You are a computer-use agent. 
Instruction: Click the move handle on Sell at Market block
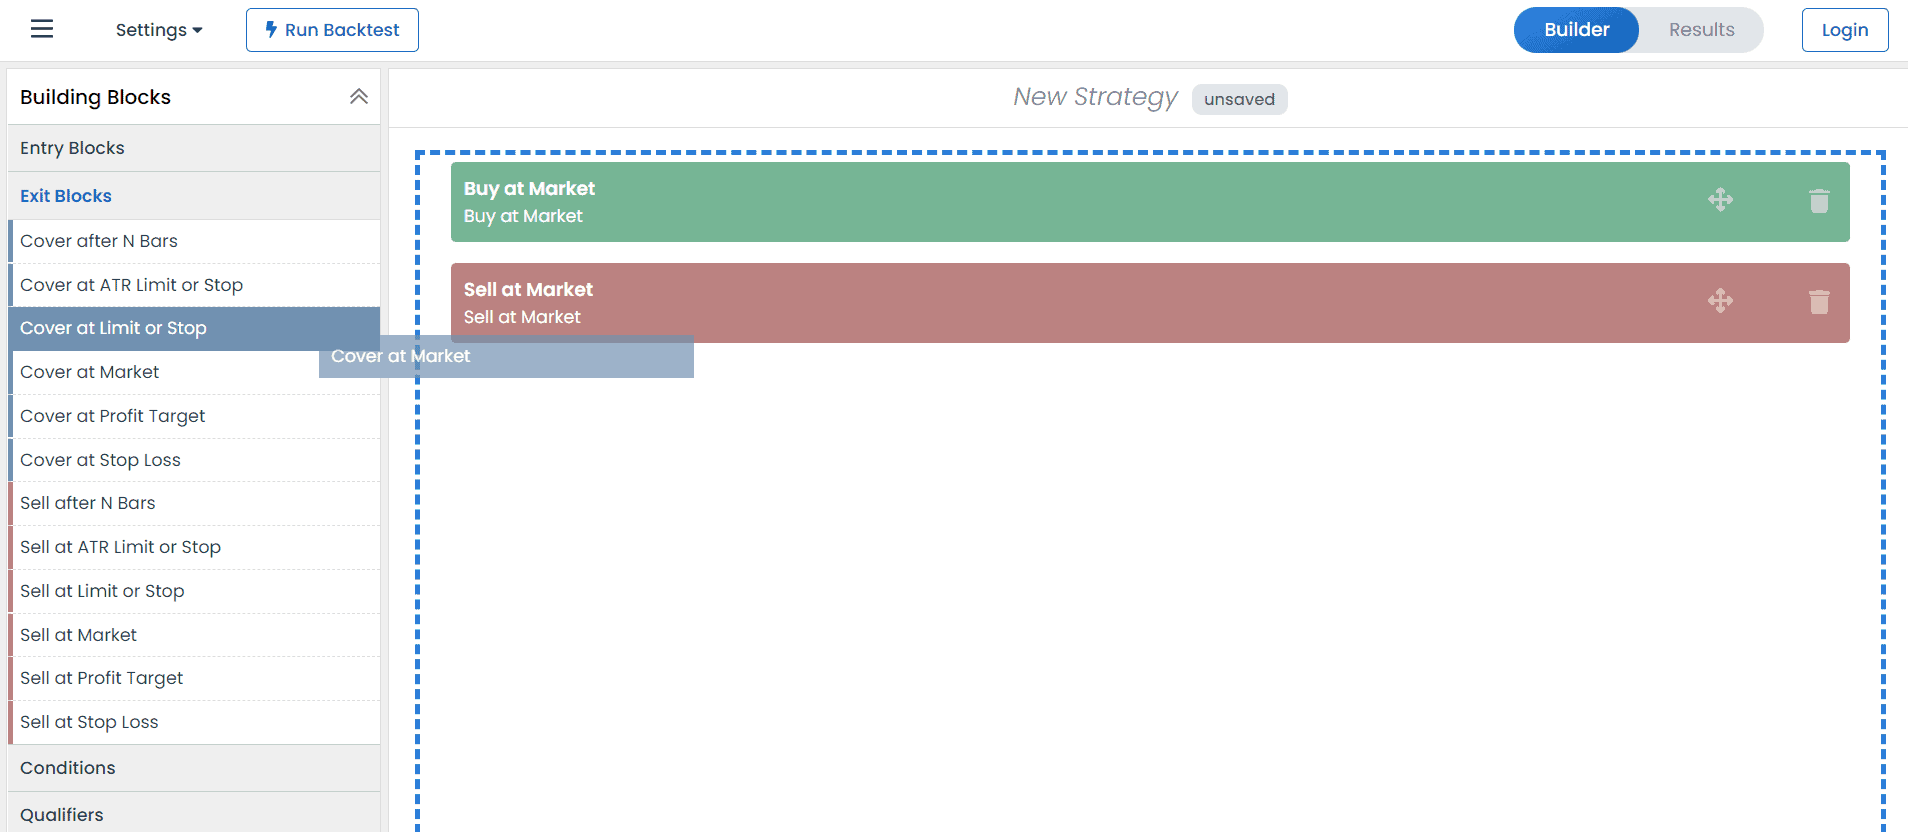1720,301
